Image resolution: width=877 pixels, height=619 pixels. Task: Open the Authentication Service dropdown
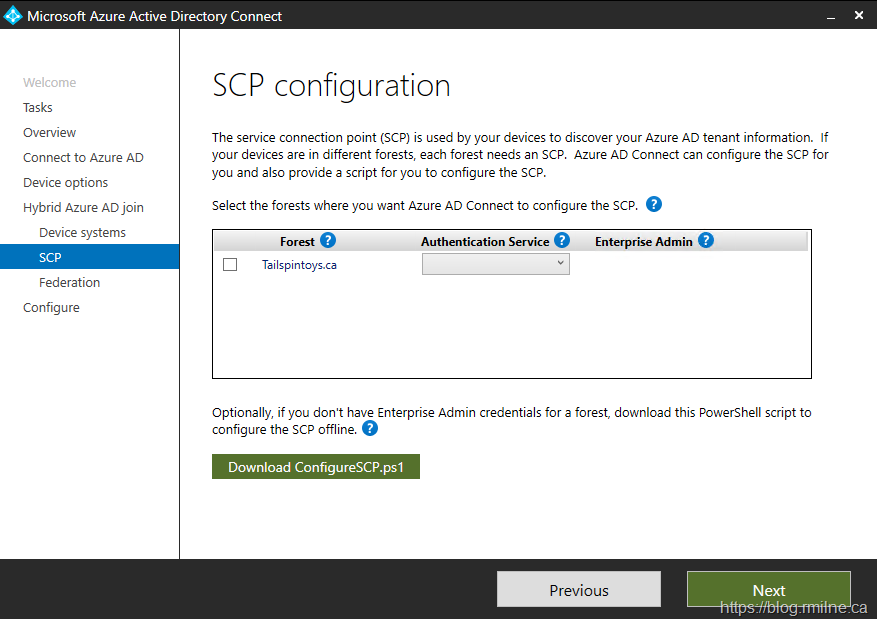(496, 264)
